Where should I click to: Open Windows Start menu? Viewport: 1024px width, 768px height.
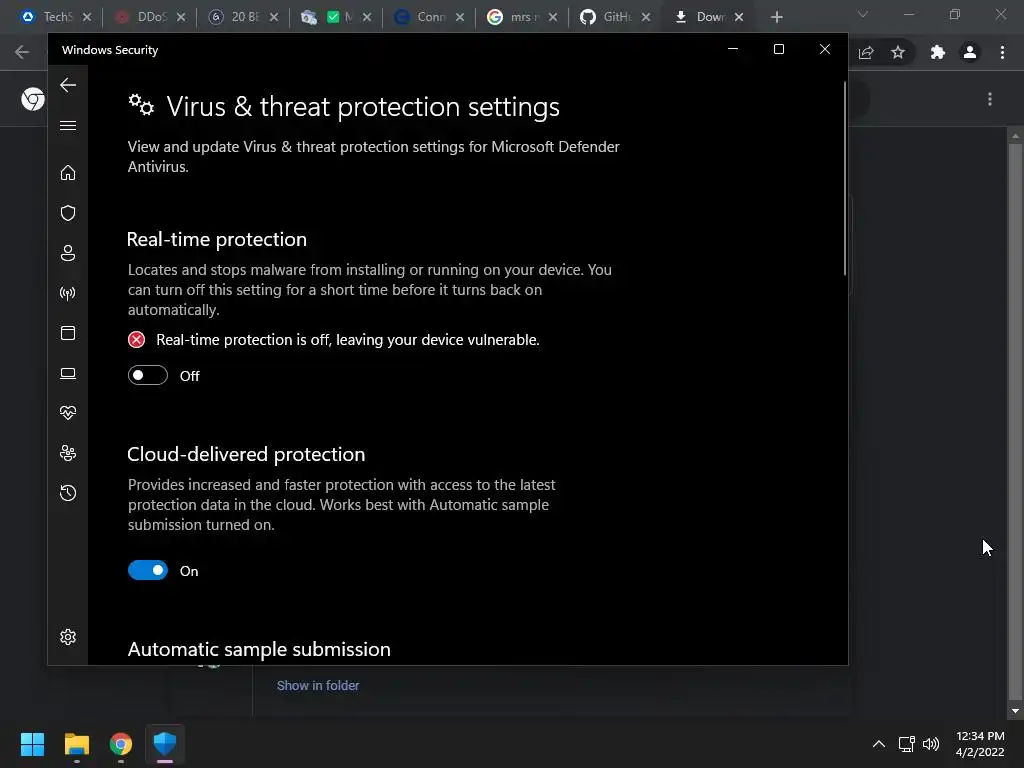32,744
